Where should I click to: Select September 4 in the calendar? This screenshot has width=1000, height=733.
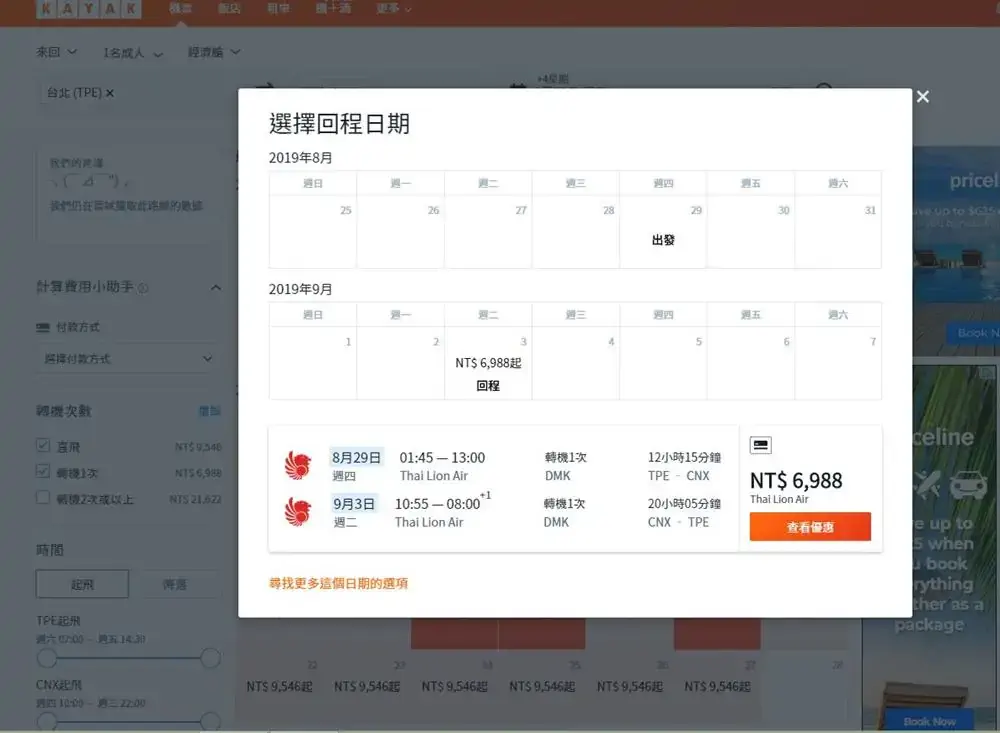(x=575, y=364)
